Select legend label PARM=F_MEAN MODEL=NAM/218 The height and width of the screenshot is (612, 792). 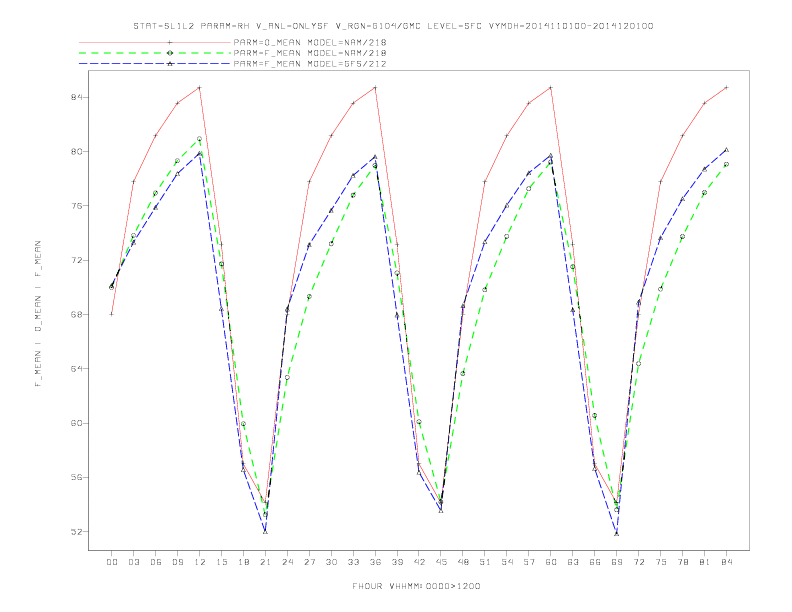[x=310, y=53]
